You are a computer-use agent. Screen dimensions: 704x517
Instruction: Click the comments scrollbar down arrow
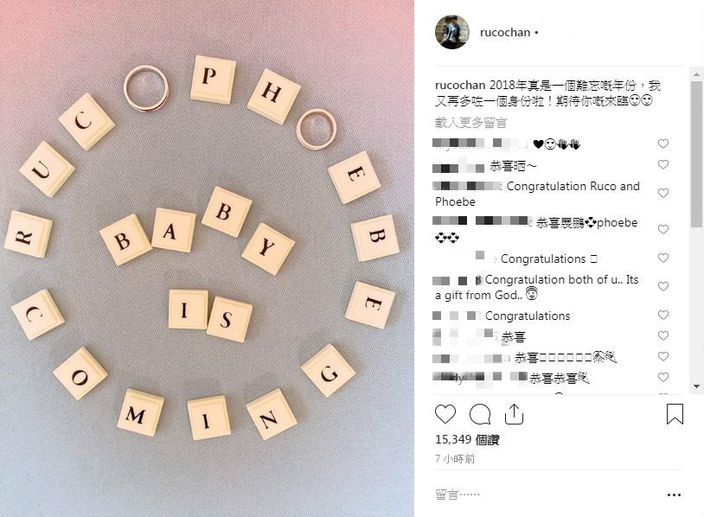696,386
